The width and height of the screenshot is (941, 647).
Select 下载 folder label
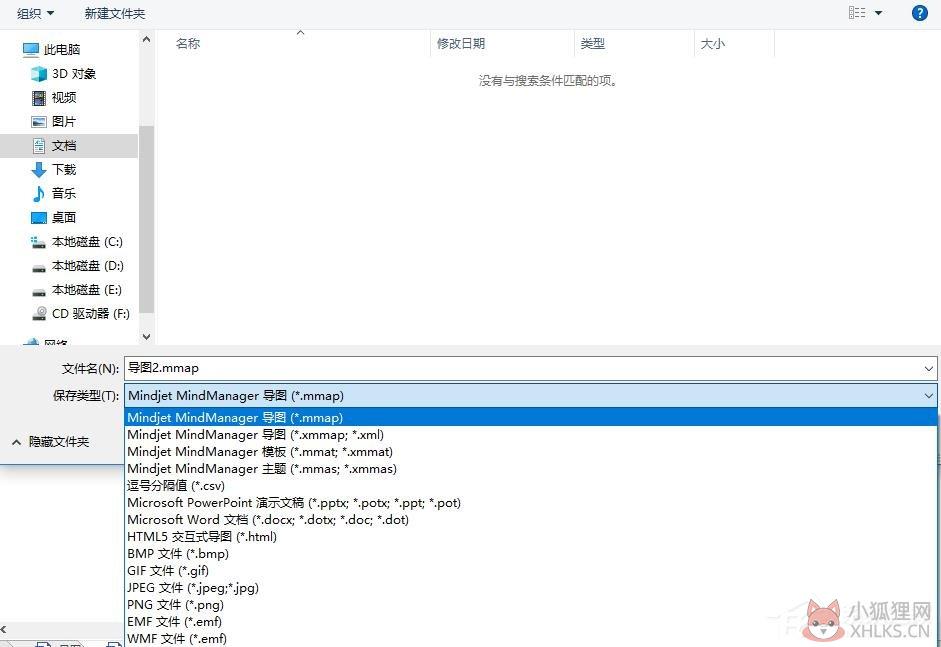pos(64,170)
